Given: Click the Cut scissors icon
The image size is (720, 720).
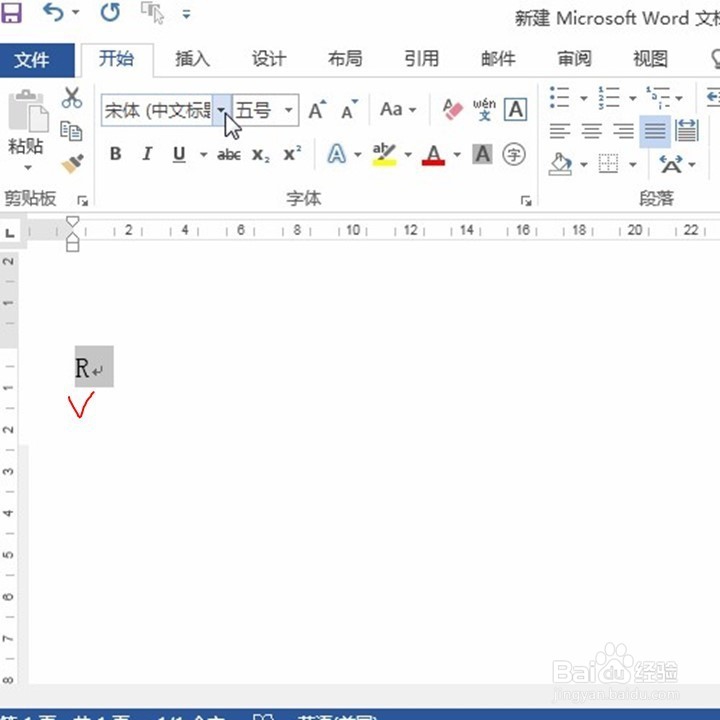Looking at the screenshot, I should (72, 98).
